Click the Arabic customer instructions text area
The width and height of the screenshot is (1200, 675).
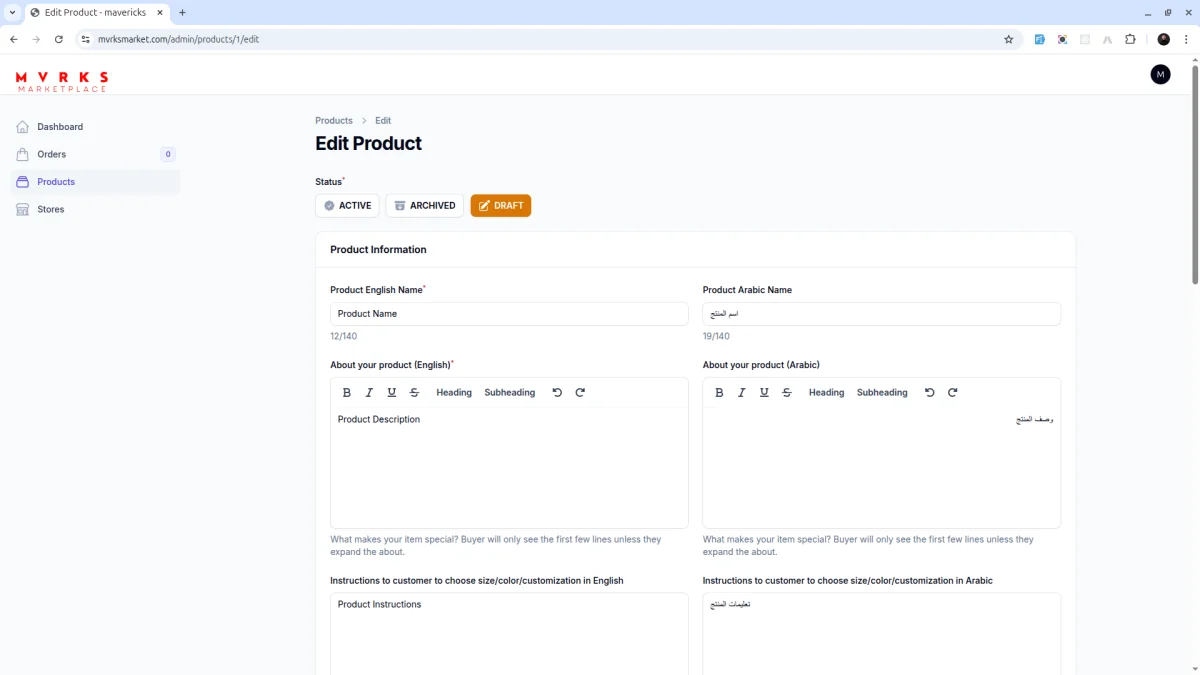(881, 634)
